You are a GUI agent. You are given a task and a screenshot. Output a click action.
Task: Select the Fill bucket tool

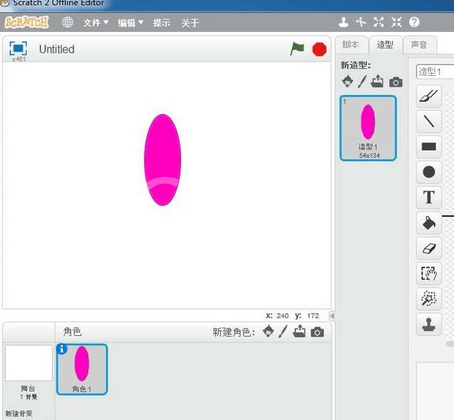[429, 223]
